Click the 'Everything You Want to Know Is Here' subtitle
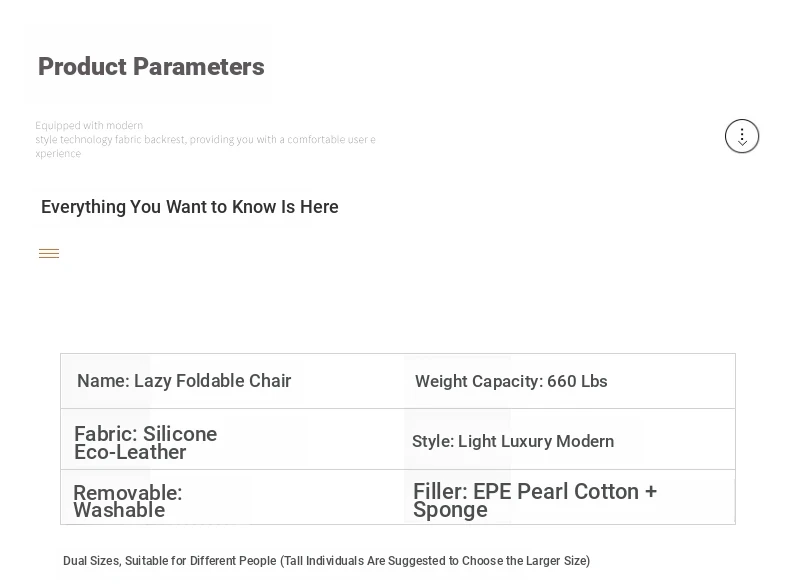This screenshot has height=586, width=790. pos(189,207)
